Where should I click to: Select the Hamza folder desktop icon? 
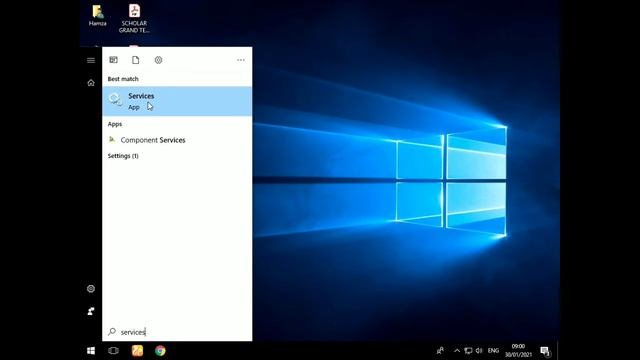tap(98, 16)
